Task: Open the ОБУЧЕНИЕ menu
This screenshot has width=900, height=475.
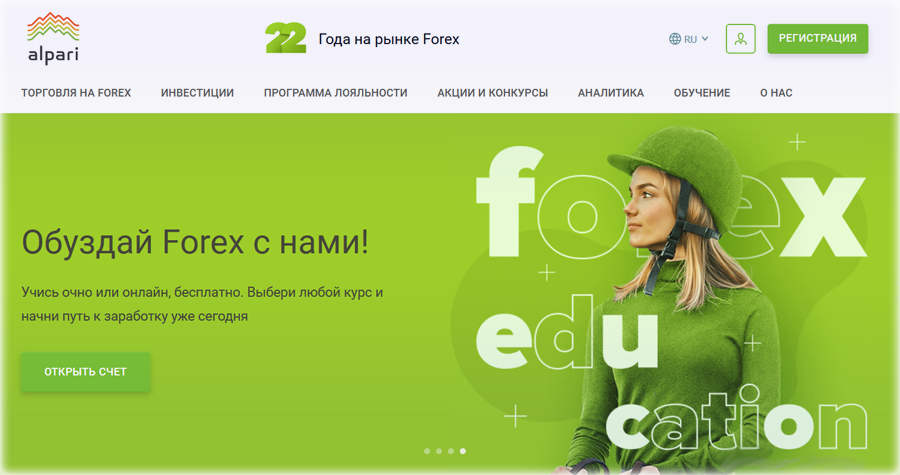Action: click(x=702, y=93)
